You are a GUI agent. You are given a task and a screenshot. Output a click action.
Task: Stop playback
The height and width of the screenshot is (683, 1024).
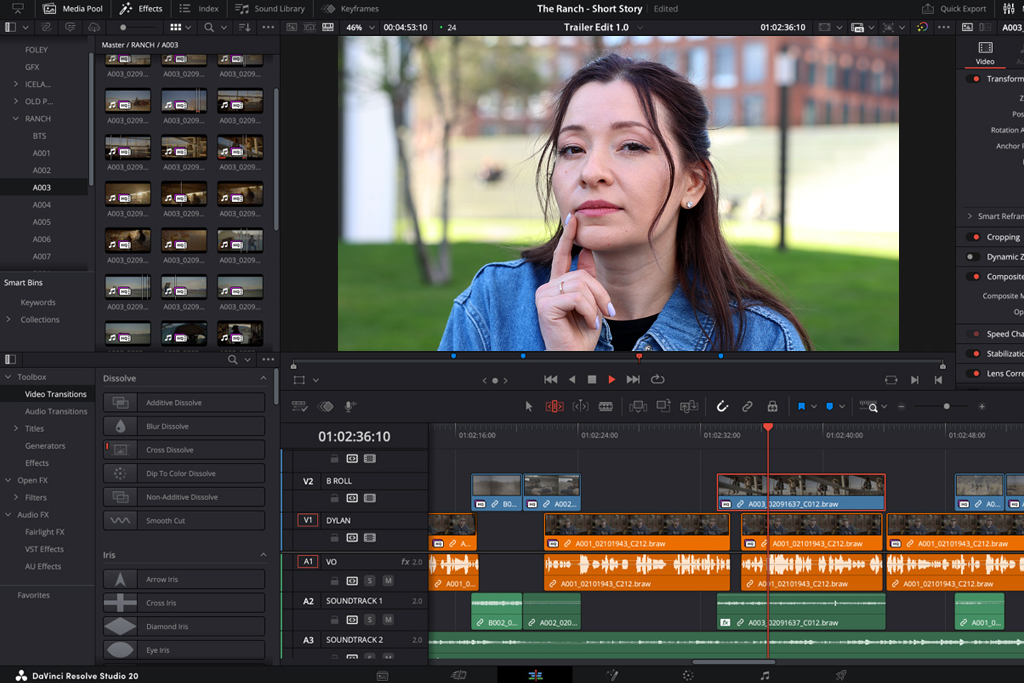point(592,379)
